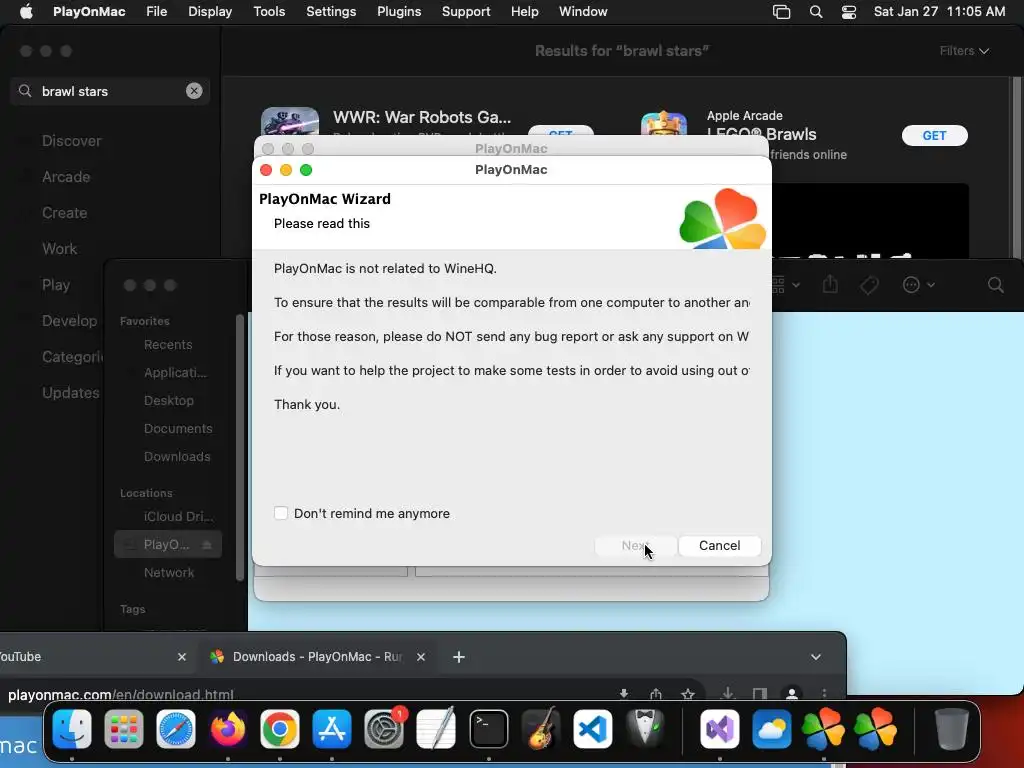Click the Stage Manager menu bar icon
Viewport: 1024px width, 768px height.
781,12
